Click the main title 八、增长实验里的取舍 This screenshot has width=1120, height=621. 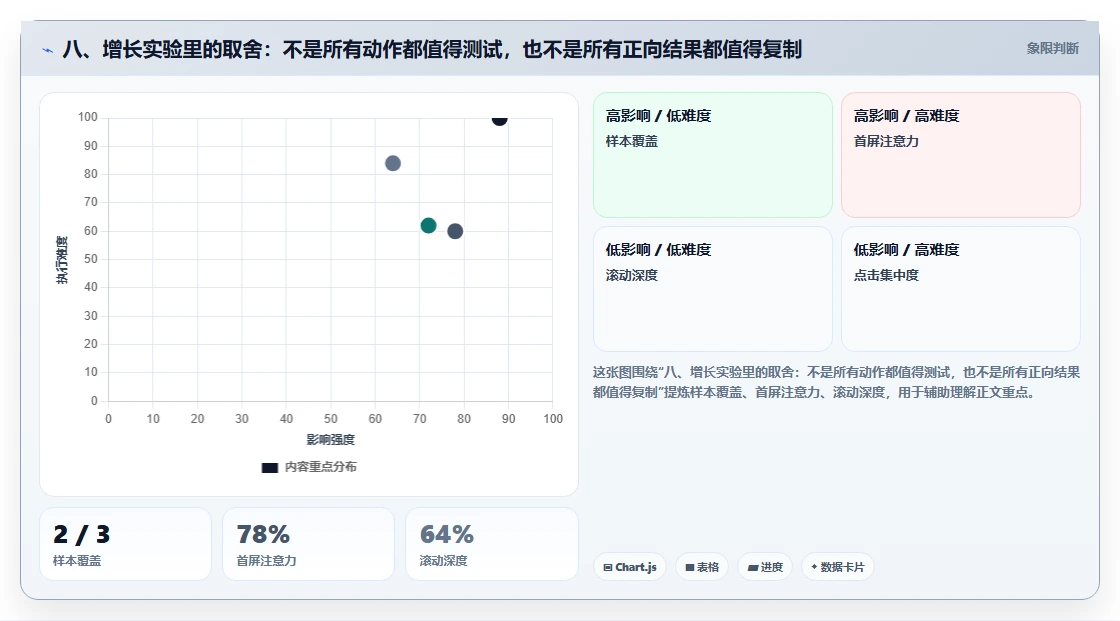point(432,49)
